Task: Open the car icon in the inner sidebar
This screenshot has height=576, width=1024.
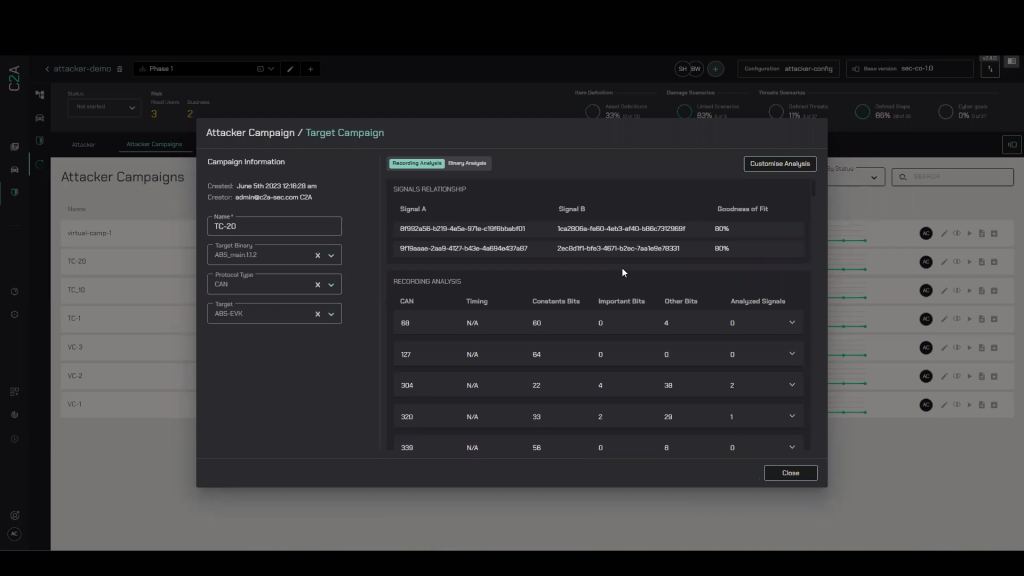Action: (40, 118)
